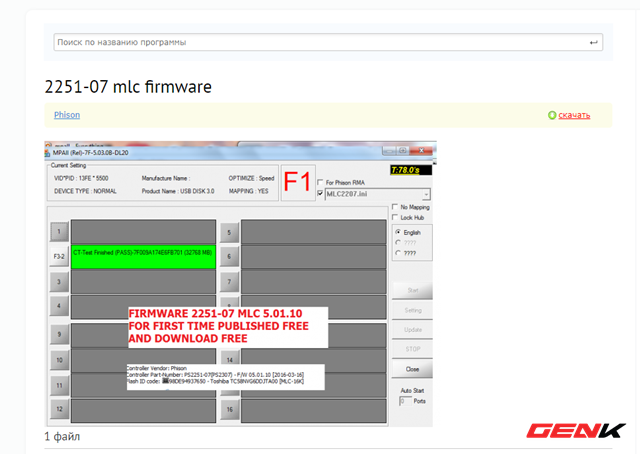Screen dimensions: 640x454
Task: Click the red FIRMWARE 2251-07 MLC 5.01.10 caption
Action: point(216,314)
